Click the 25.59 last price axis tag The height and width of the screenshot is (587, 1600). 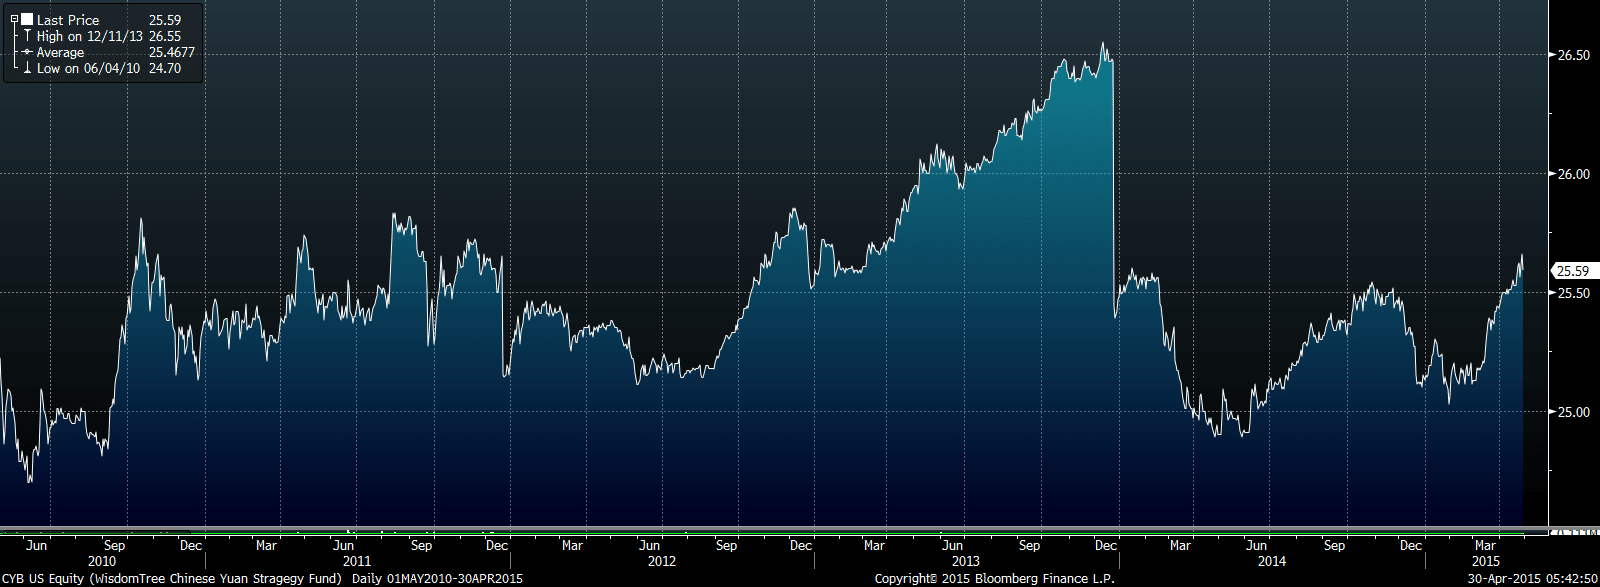tap(1572, 271)
